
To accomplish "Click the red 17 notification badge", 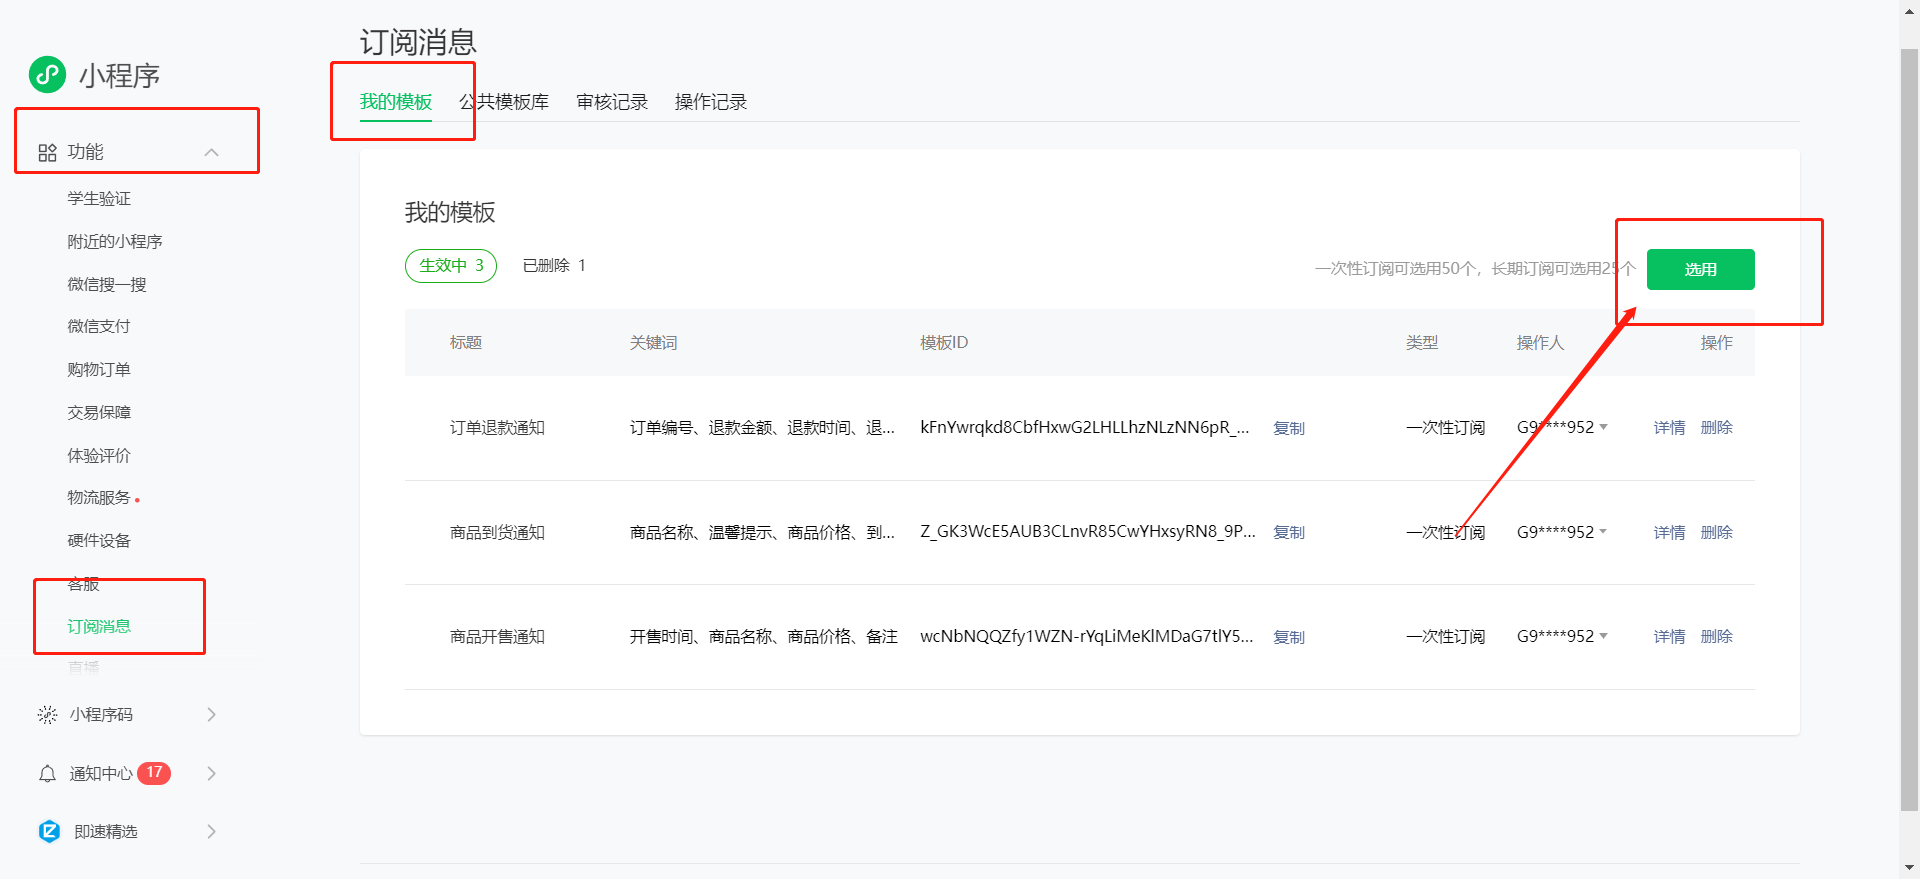I will click(x=154, y=773).
